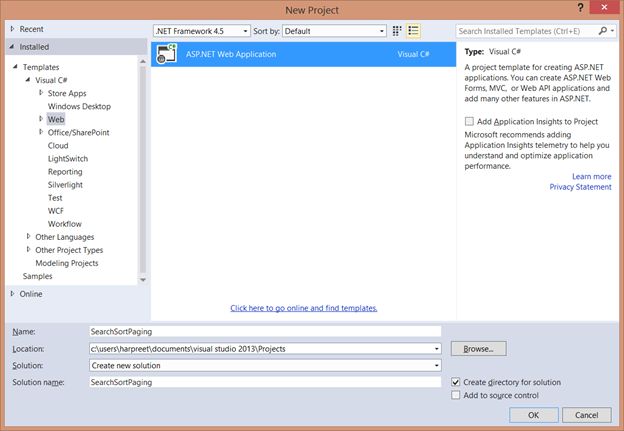Select Silverlight templates
624x431 pixels.
[65, 185]
